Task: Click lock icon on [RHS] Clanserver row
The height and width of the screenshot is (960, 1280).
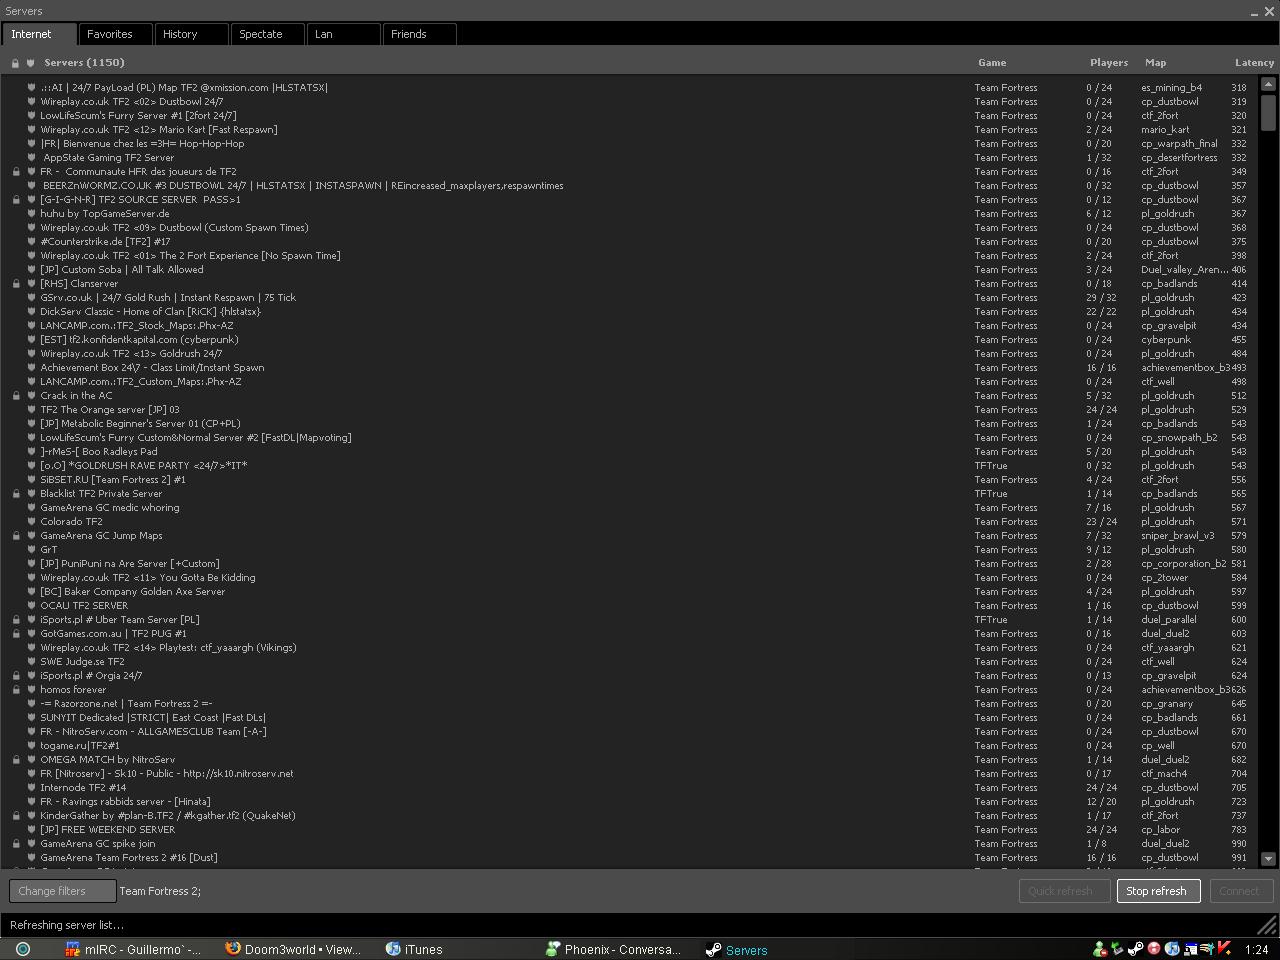Action: pos(16,284)
